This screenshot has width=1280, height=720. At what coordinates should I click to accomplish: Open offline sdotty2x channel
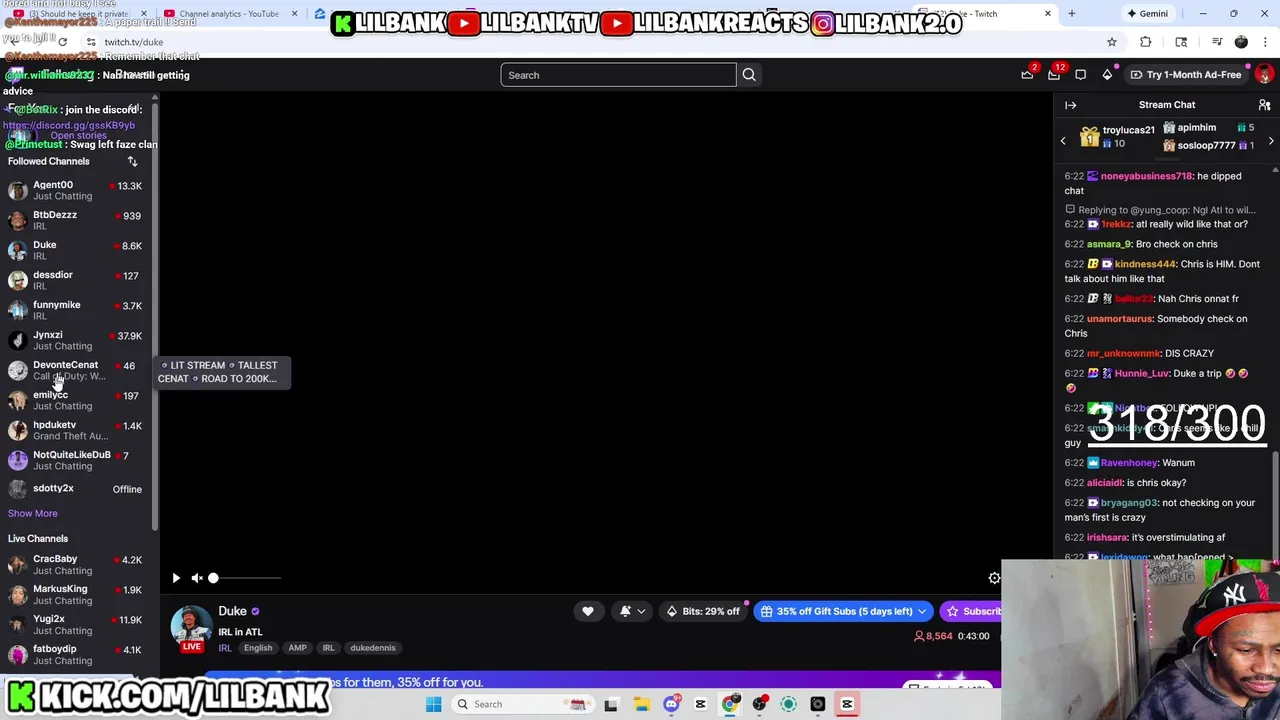point(78,489)
